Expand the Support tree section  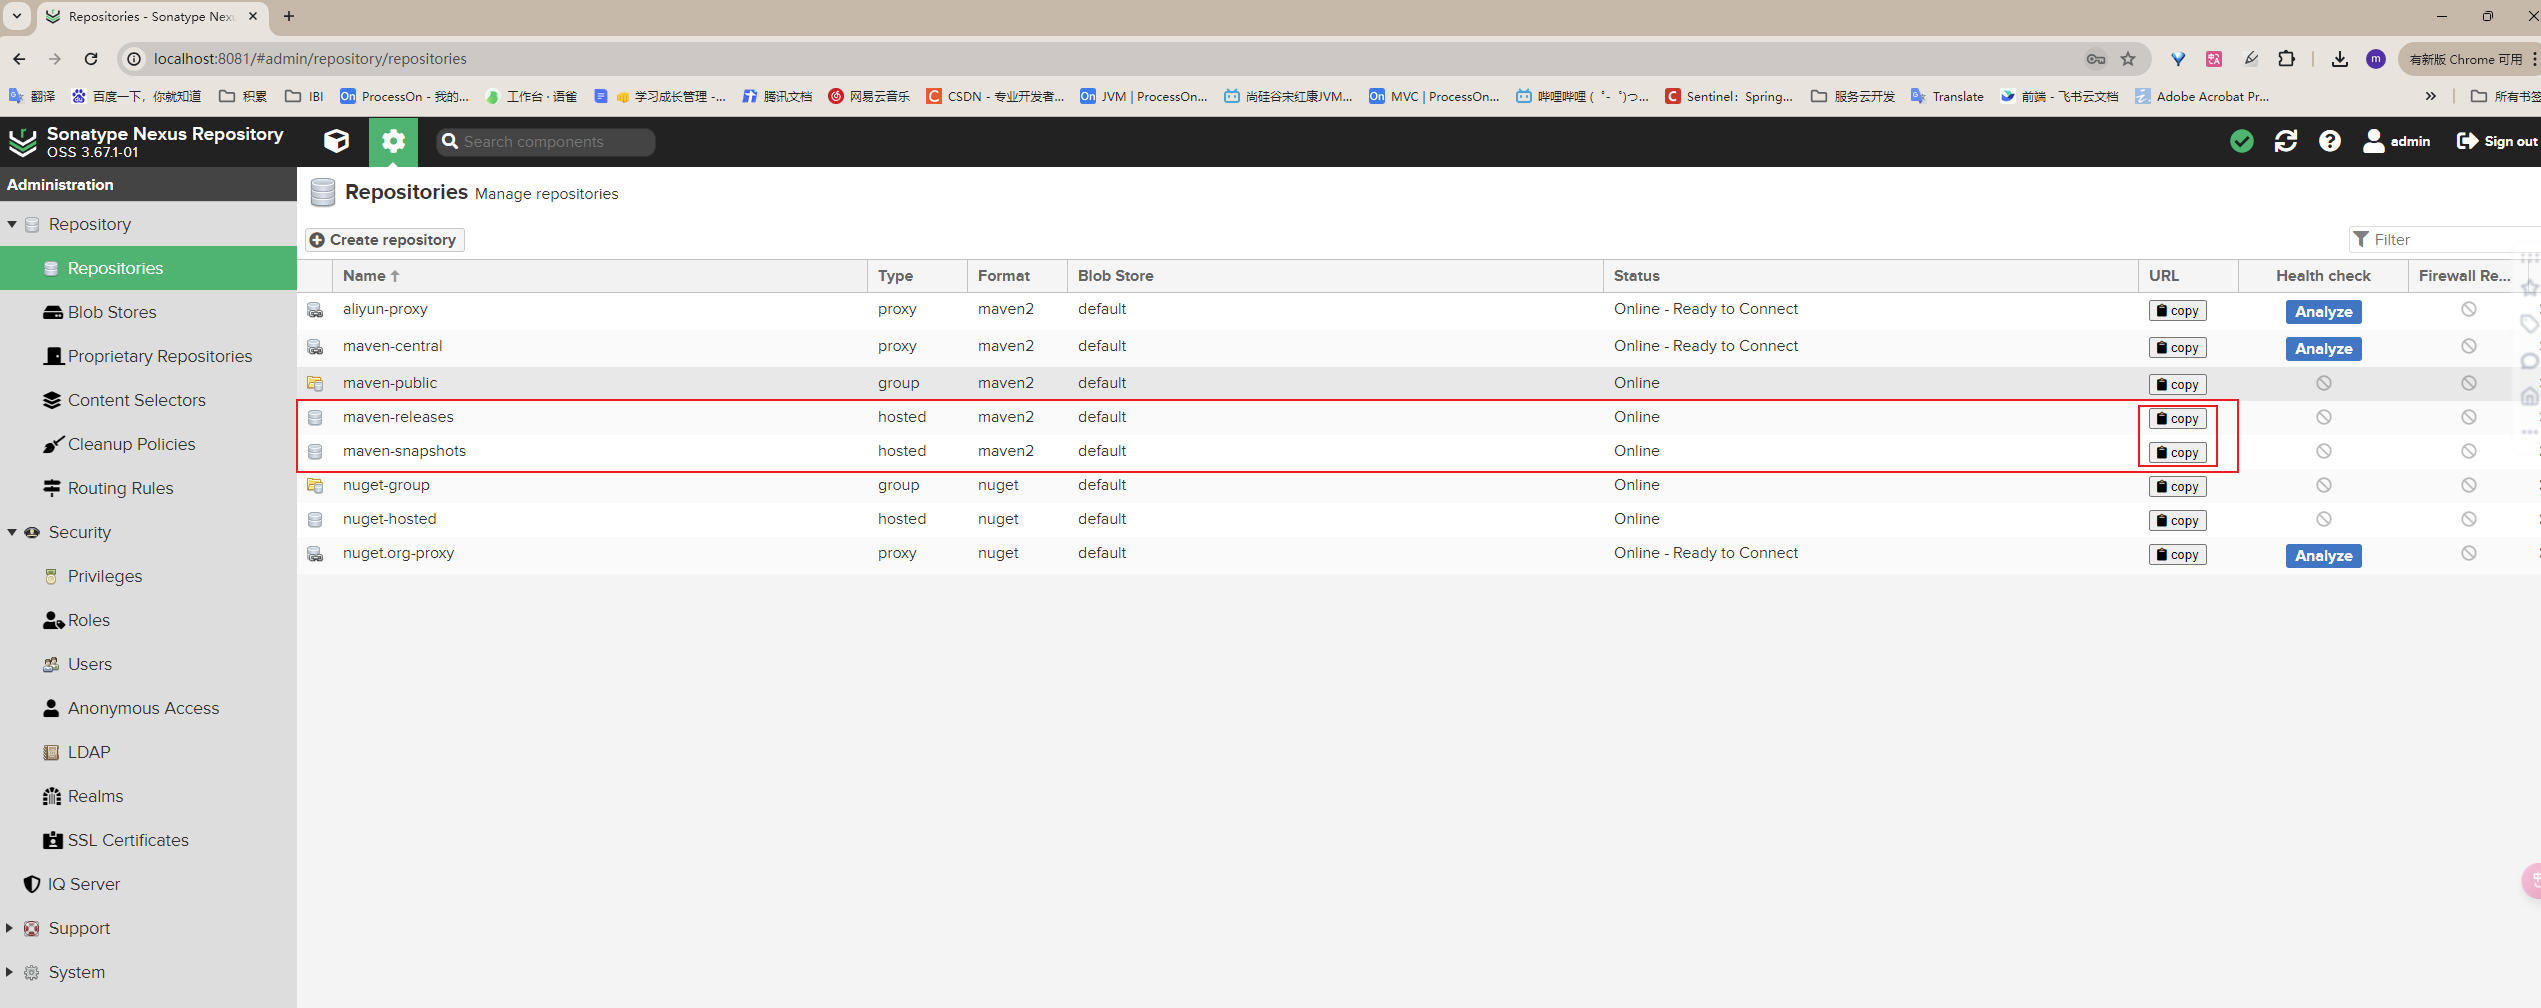pos(10,928)
